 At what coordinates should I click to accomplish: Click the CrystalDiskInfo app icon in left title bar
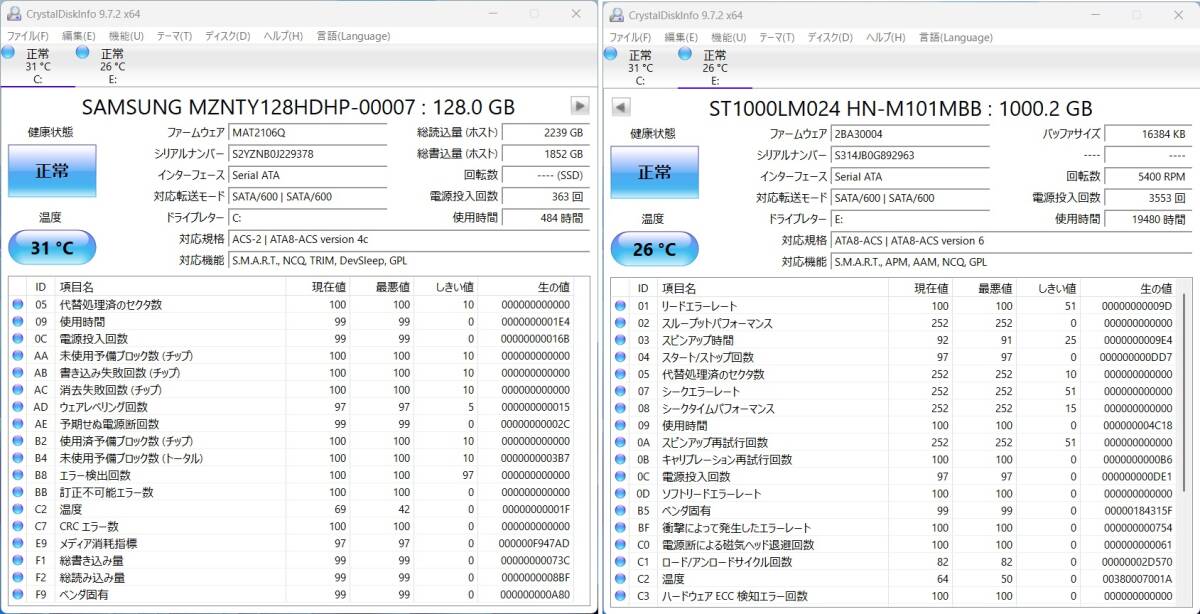(x=13, y=14)
